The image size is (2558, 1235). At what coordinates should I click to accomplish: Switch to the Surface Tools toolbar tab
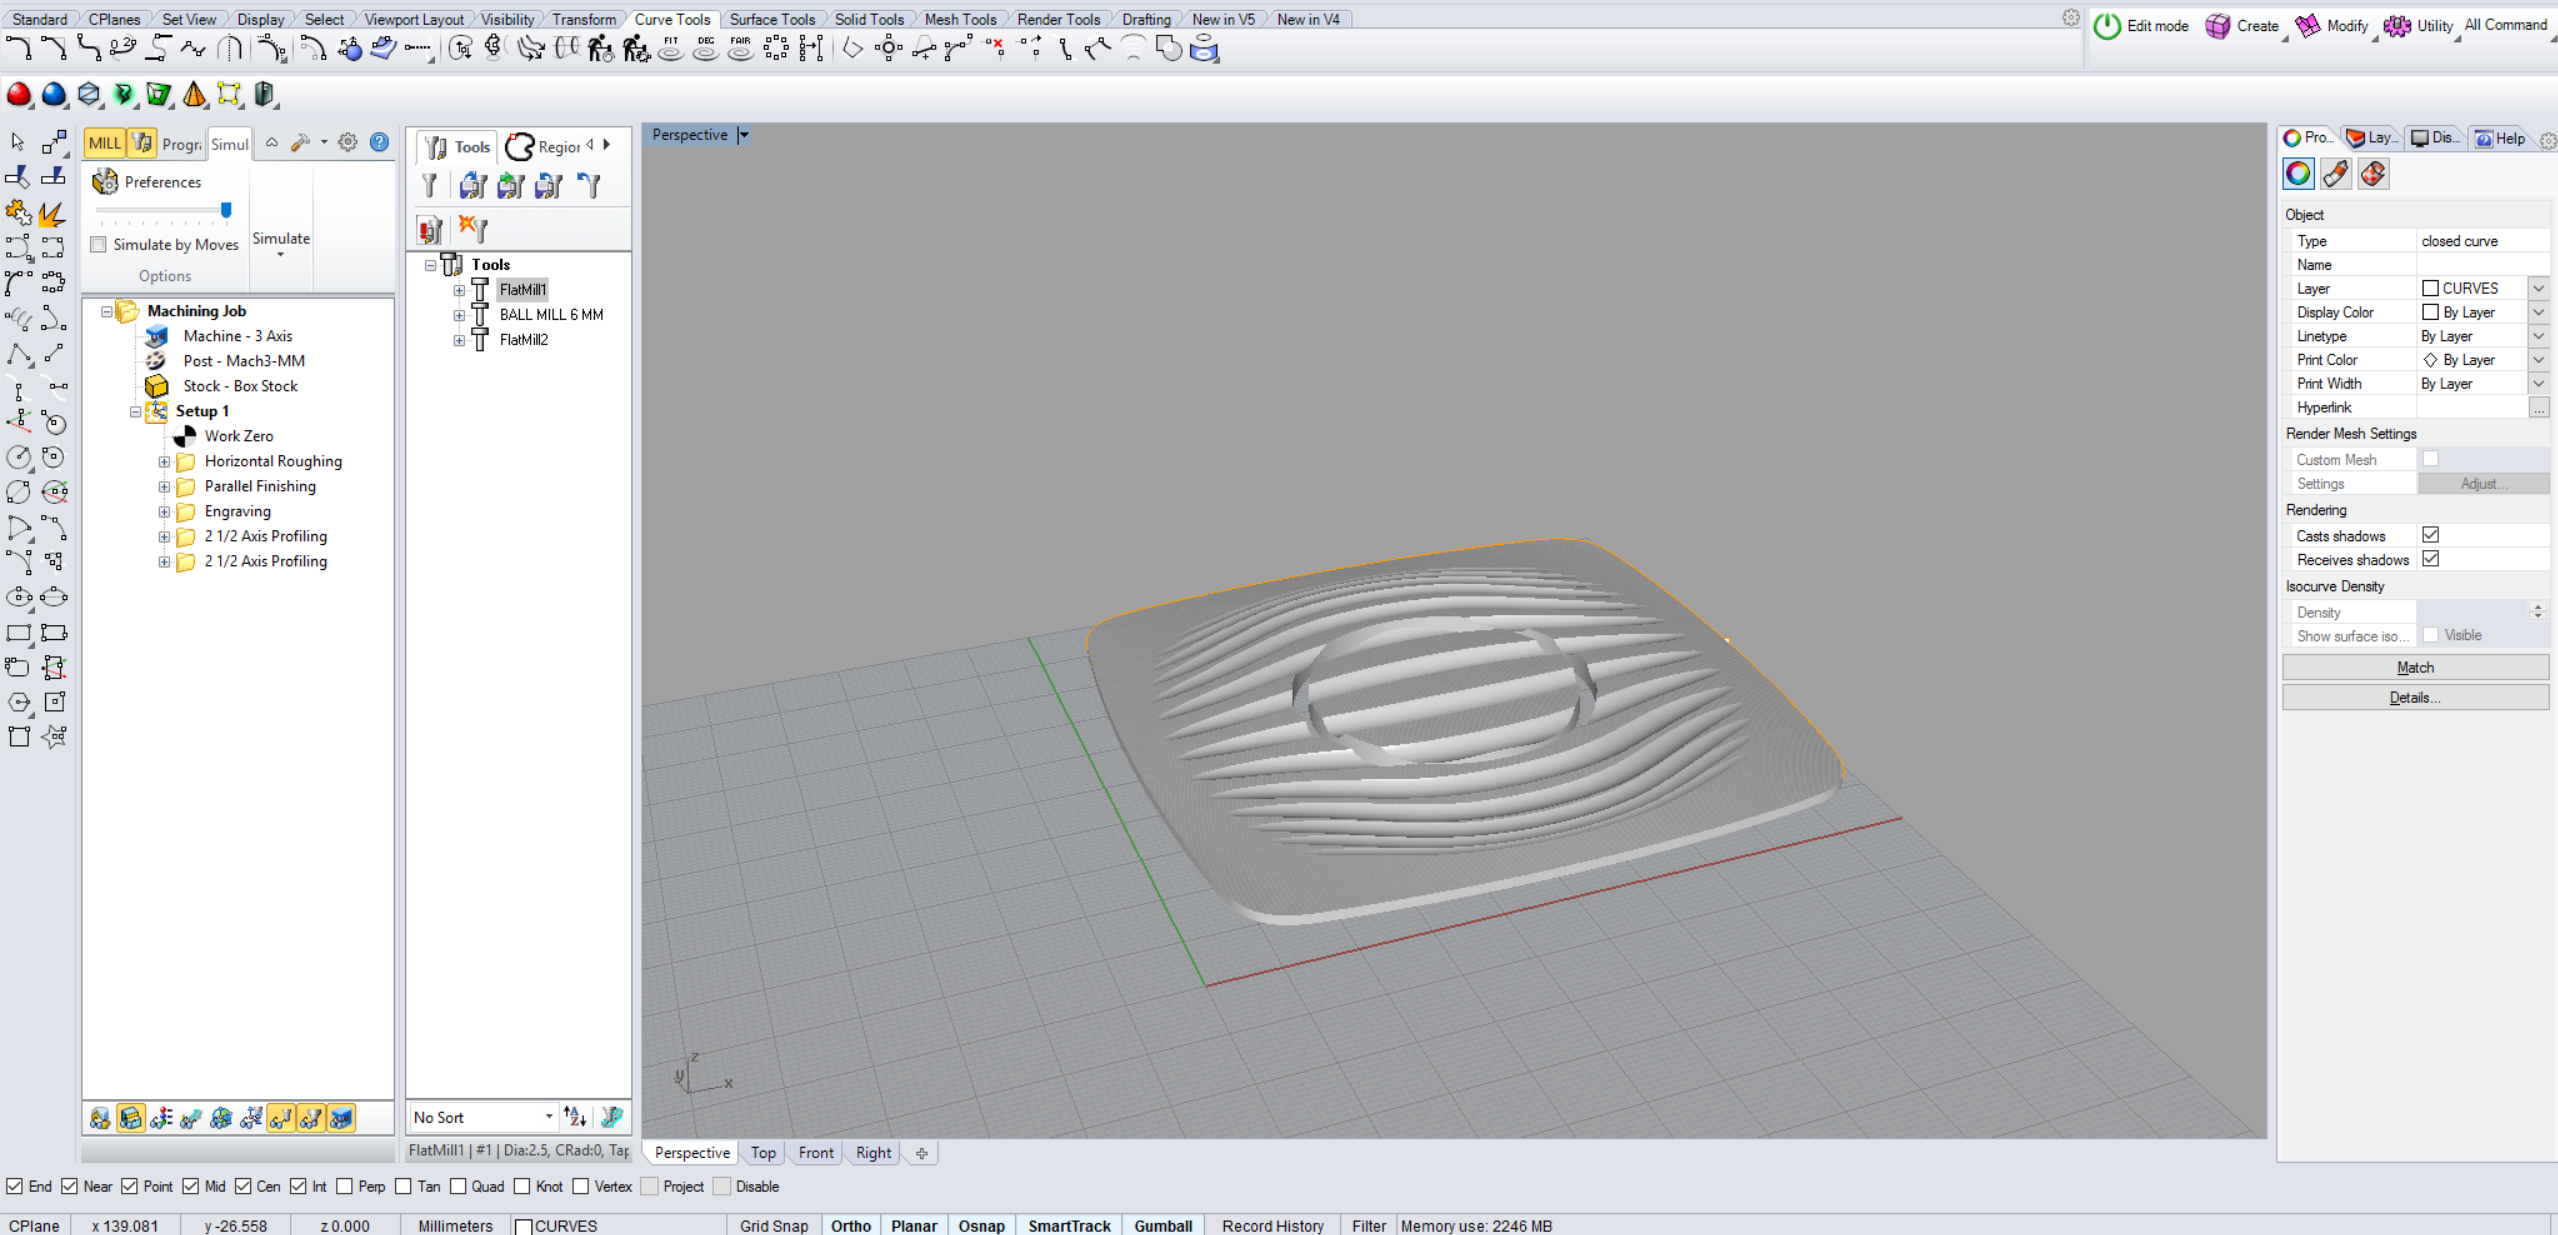point(772,19)
